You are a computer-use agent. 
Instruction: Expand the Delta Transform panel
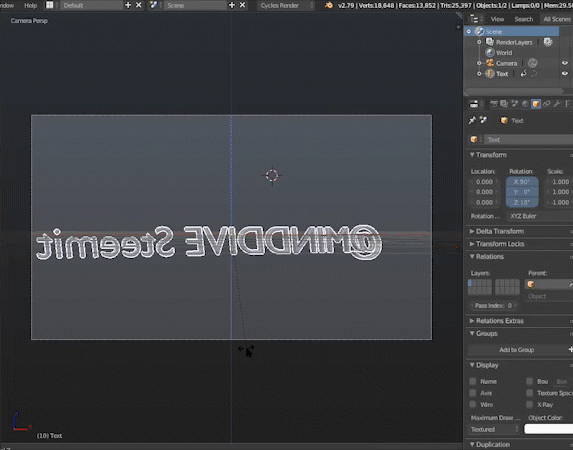click(472, 231)
